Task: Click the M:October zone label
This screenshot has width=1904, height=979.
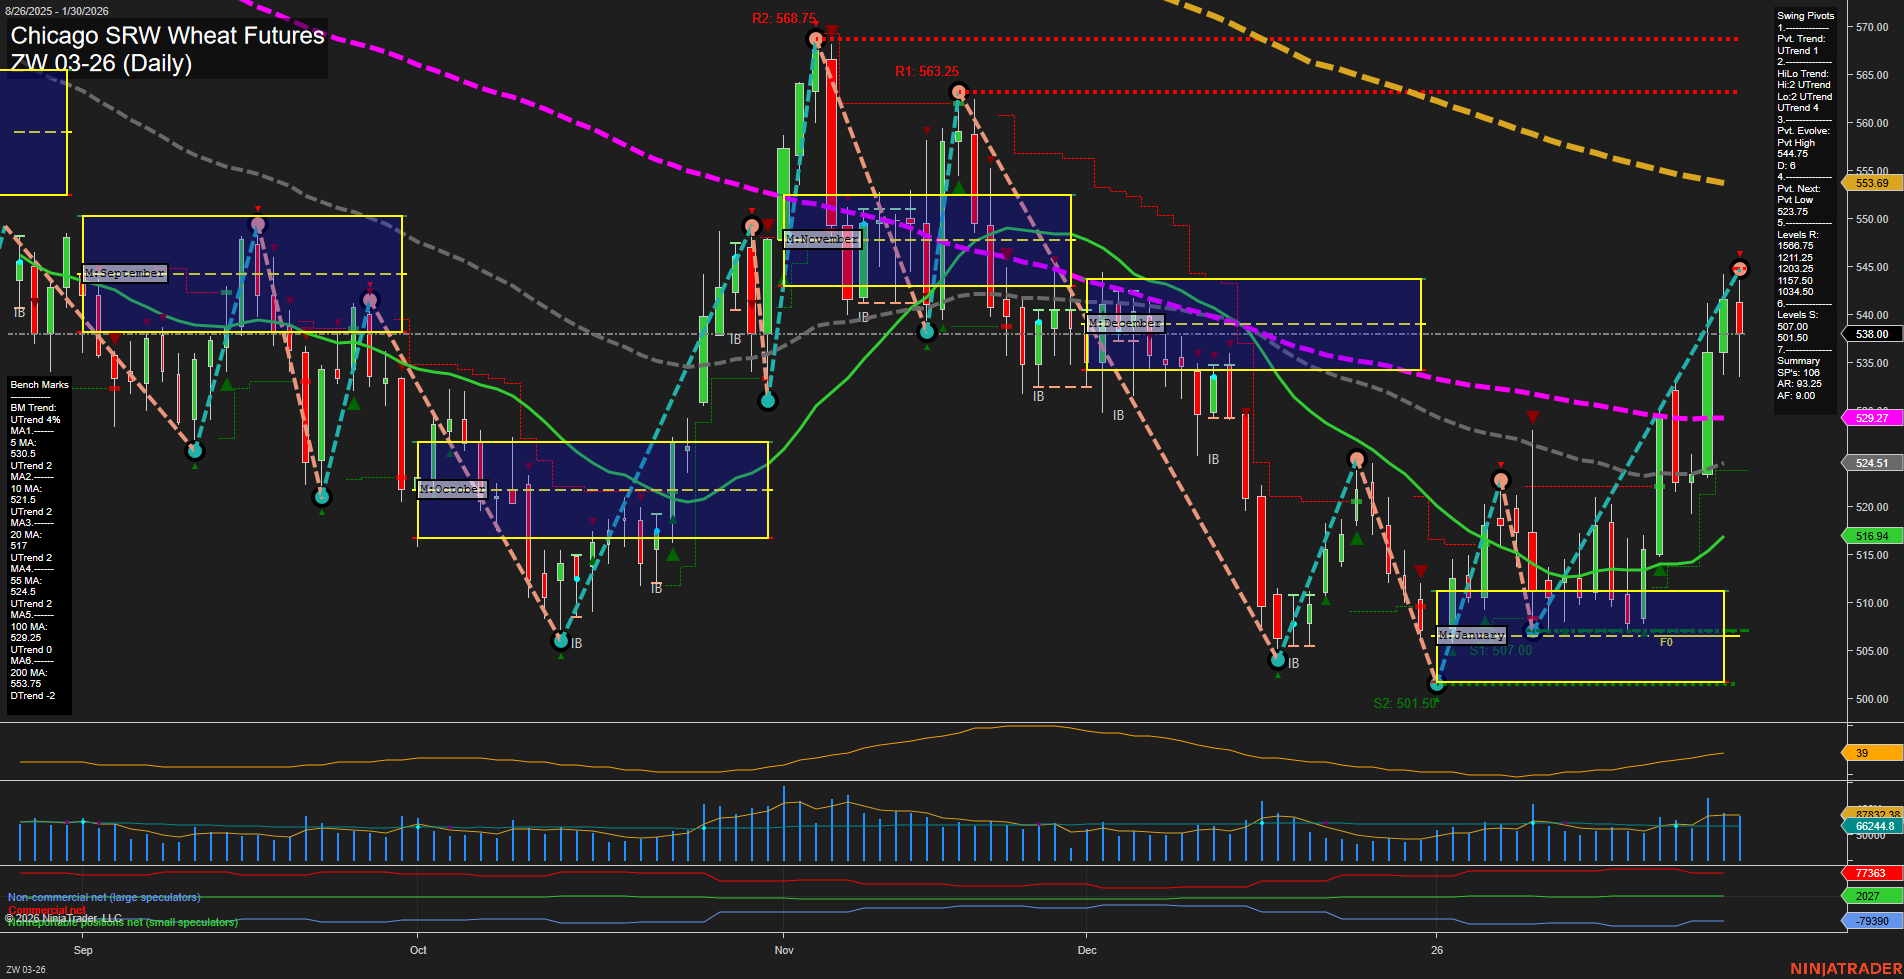Action: pos(450,490)
